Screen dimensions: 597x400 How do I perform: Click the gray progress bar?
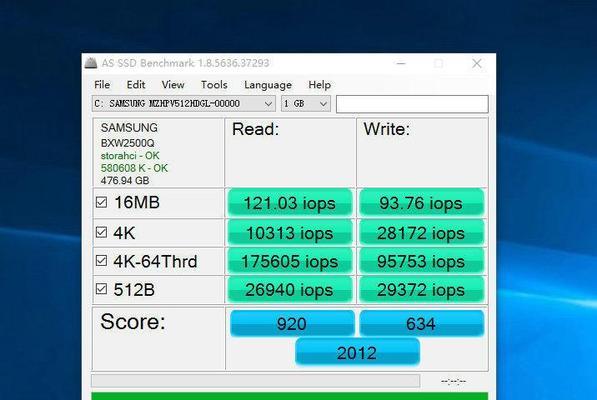(255, 381)
